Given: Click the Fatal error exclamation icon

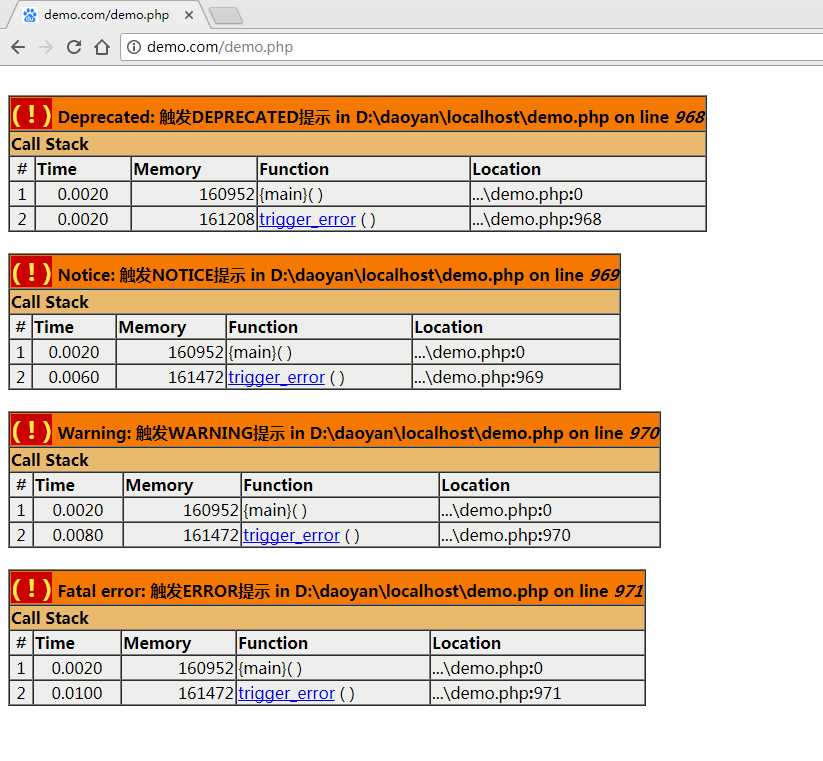Looking at the screenshot, I should click(31, 589).
